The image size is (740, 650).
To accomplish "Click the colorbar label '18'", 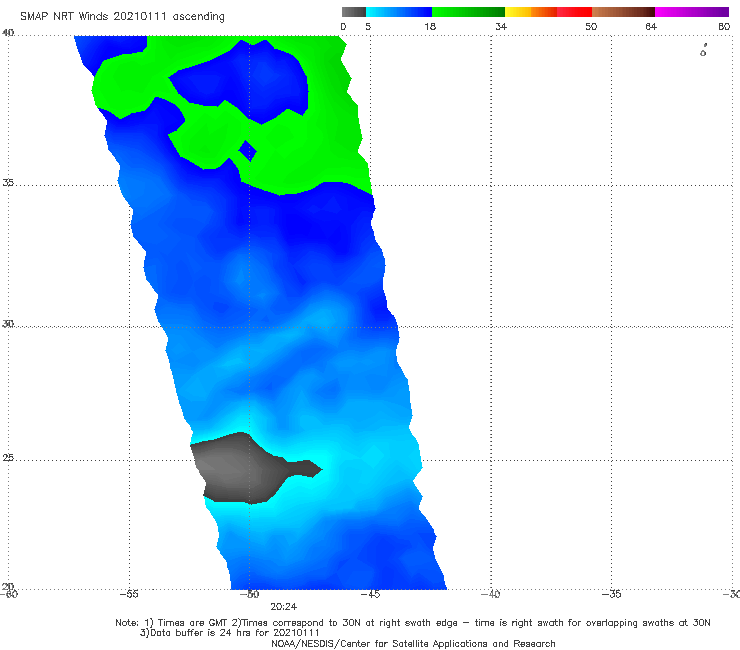I will pyautogui.click(x=430, y=27).
